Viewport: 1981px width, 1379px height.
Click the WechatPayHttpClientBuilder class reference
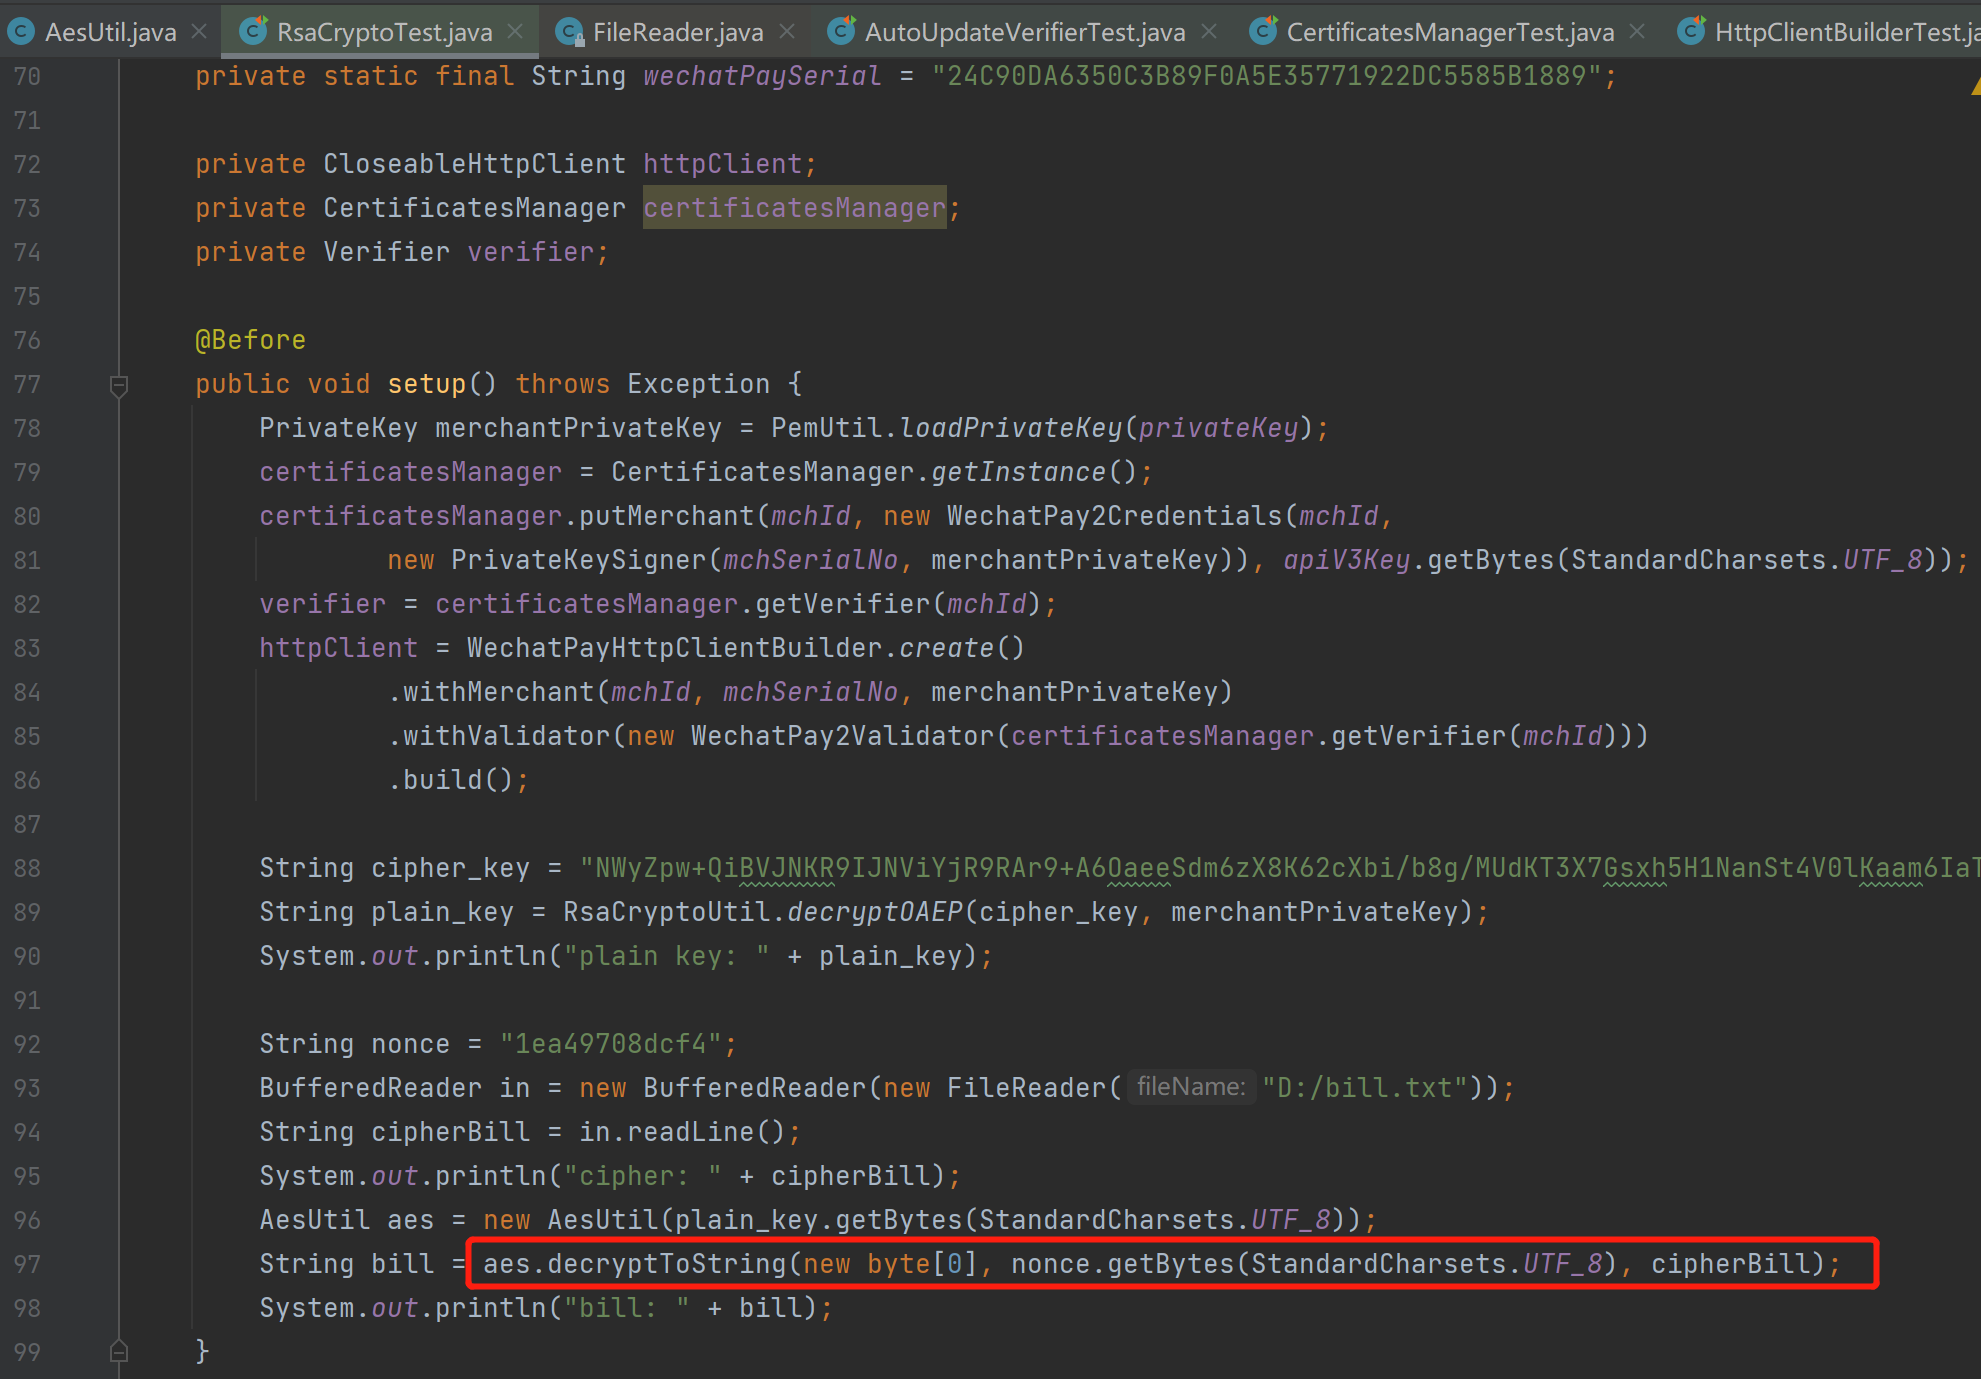(x=675, y=648)
